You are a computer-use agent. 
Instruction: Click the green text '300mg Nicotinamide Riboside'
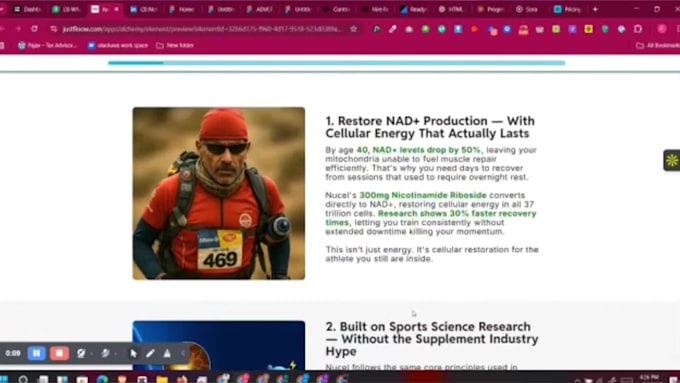[423, 195]
